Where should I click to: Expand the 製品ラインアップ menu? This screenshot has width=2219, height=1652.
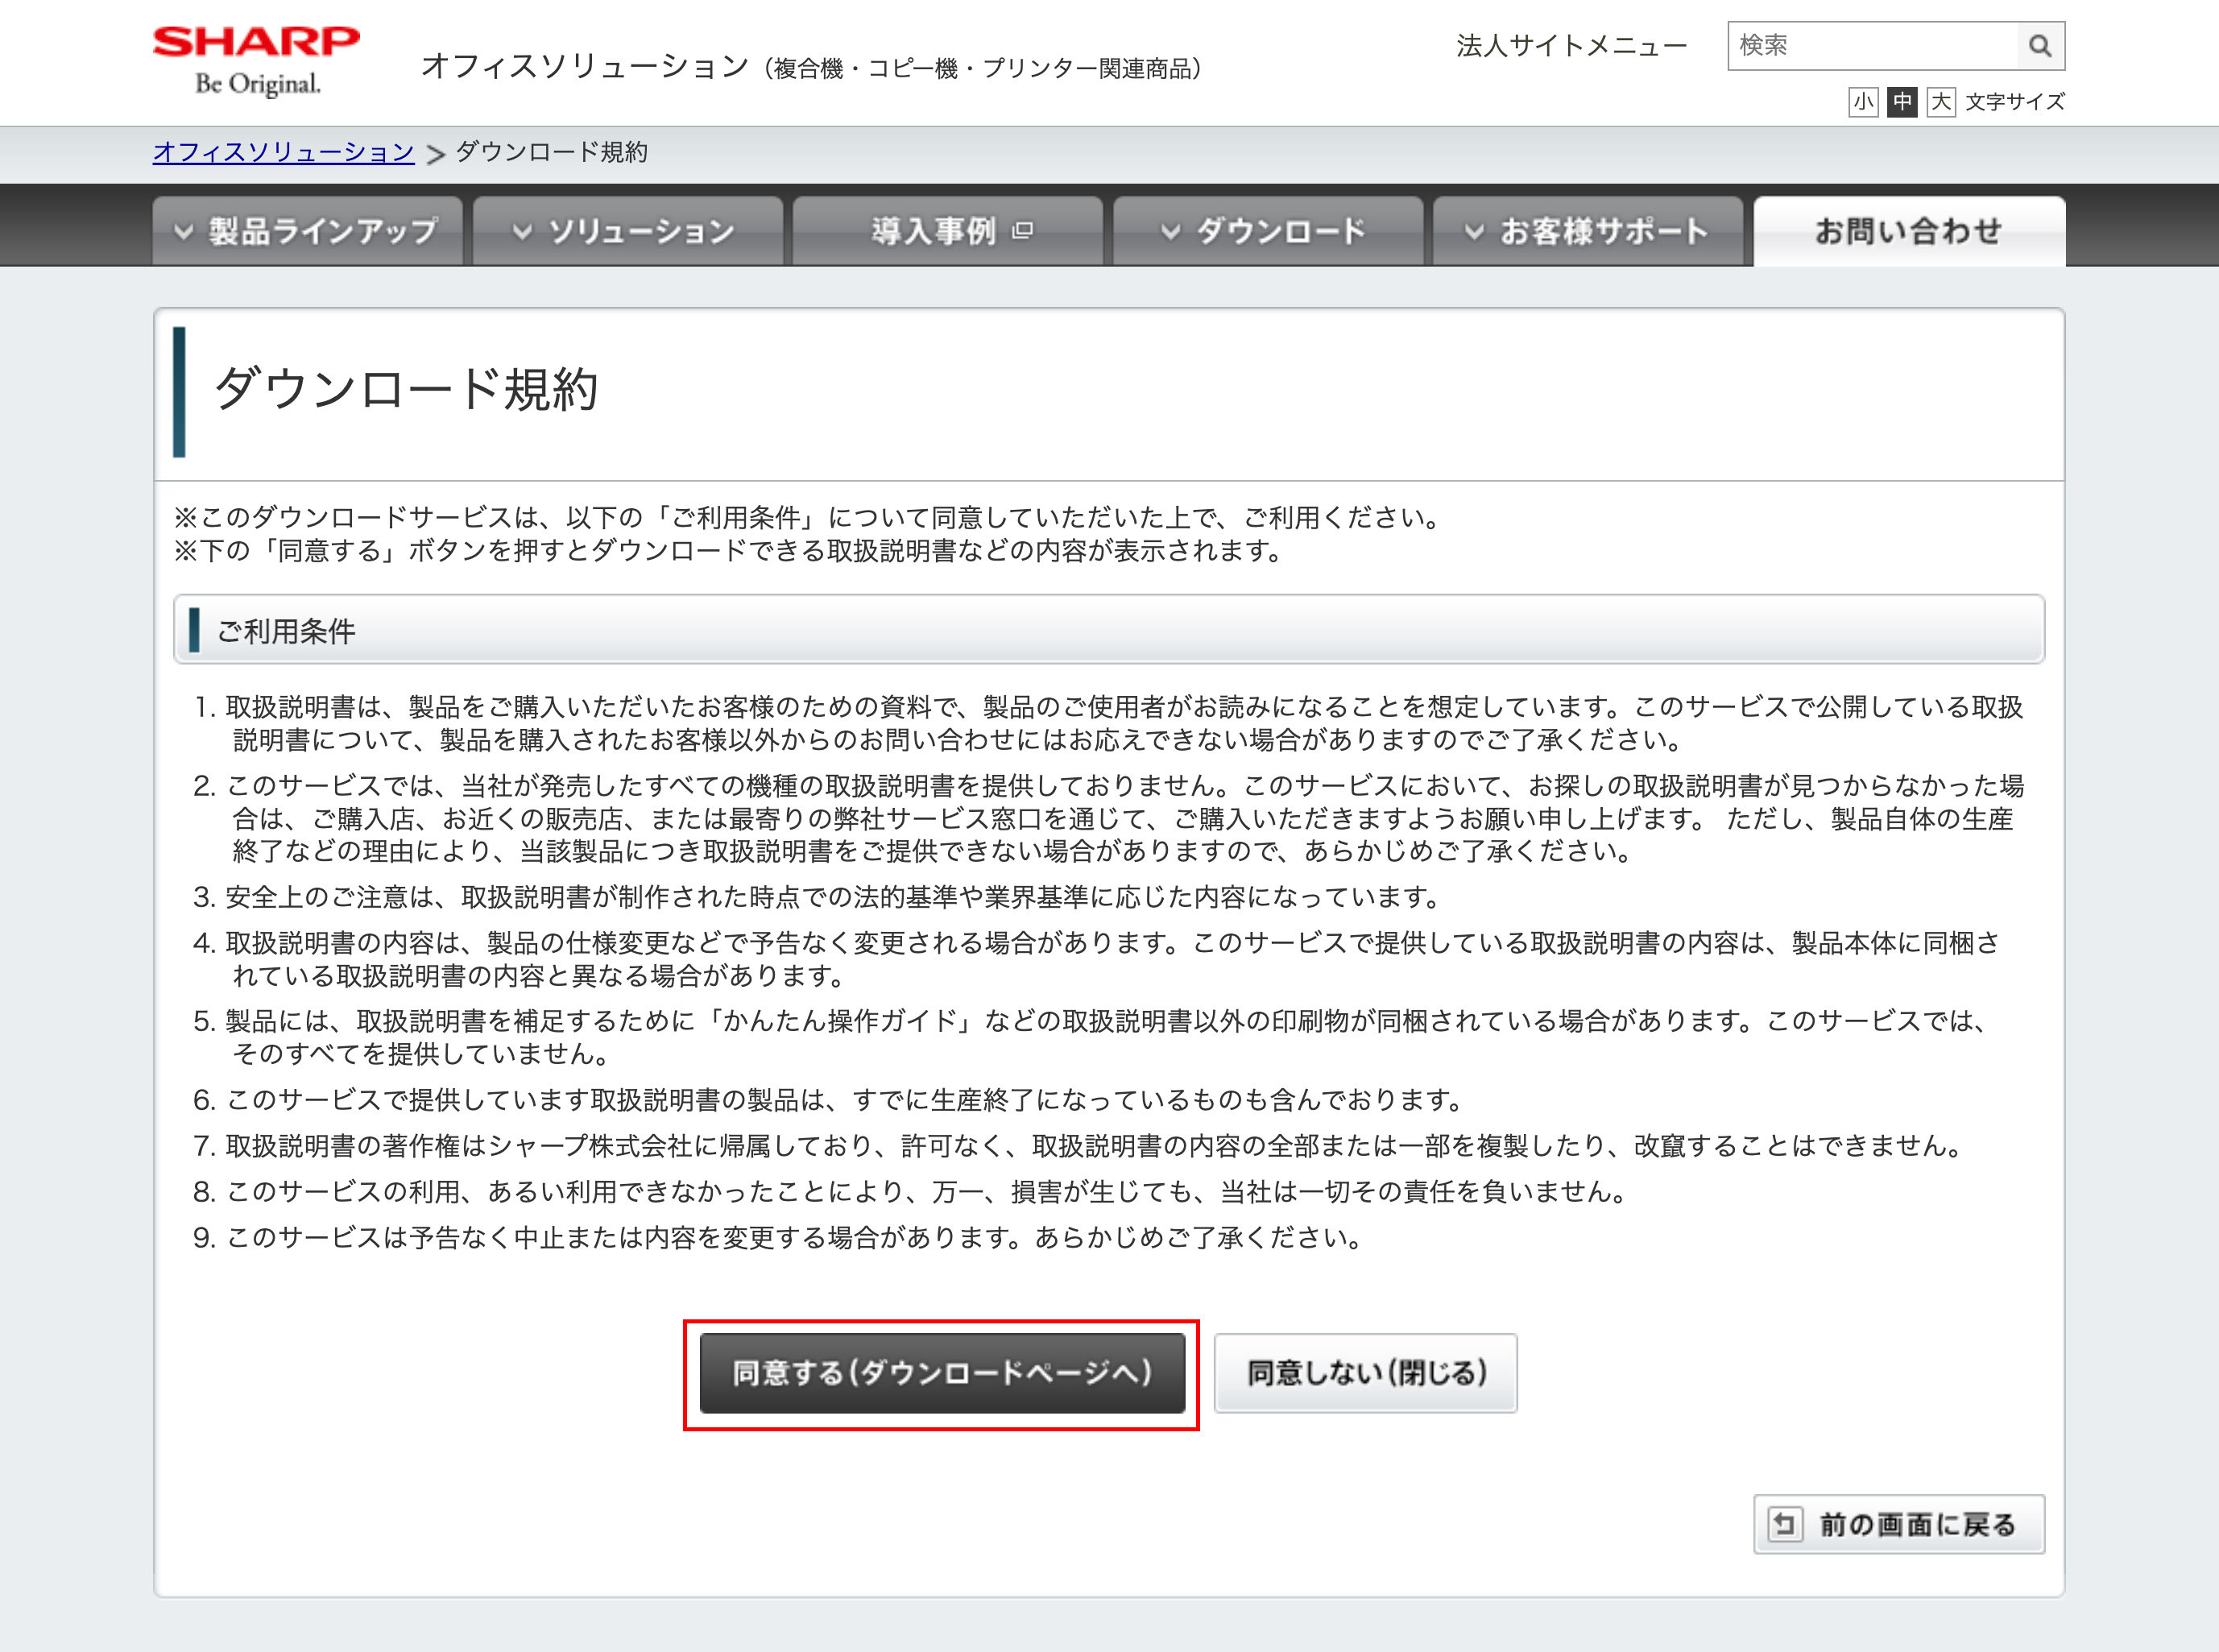[x=307, y=231]
